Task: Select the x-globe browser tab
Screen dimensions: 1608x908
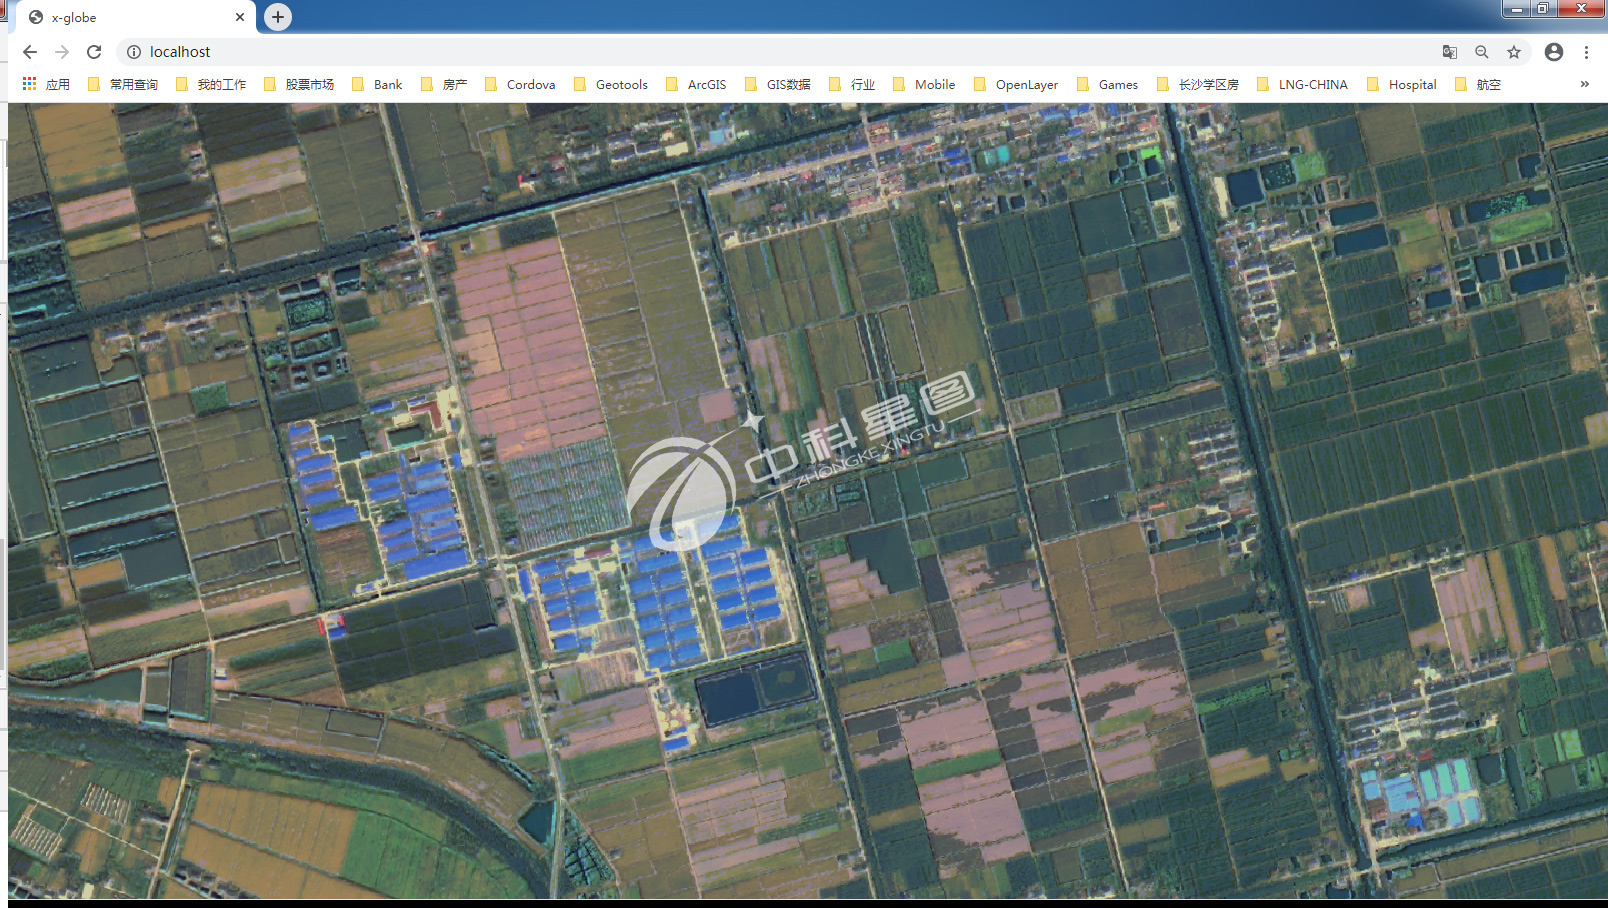Action: [x=137, y=17]
